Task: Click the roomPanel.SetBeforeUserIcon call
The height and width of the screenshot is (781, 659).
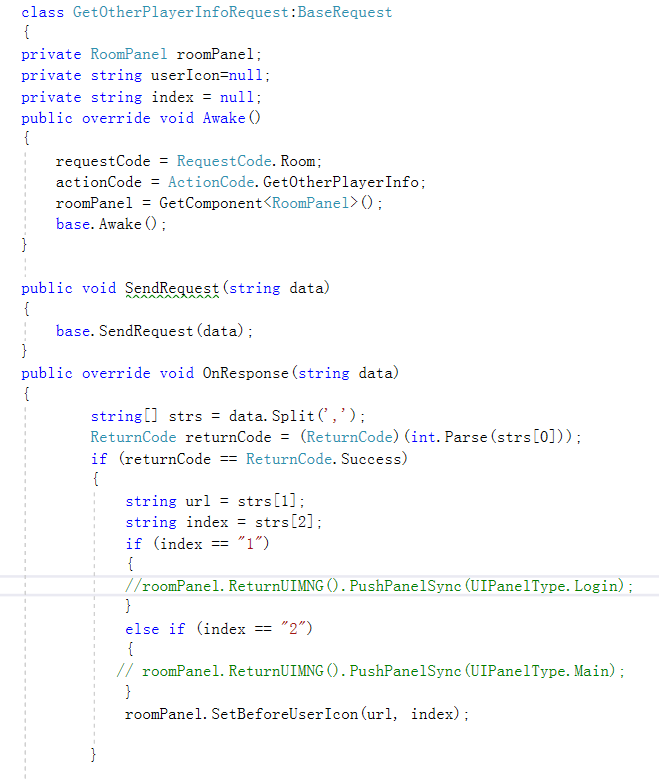Action: pos(297,714)
